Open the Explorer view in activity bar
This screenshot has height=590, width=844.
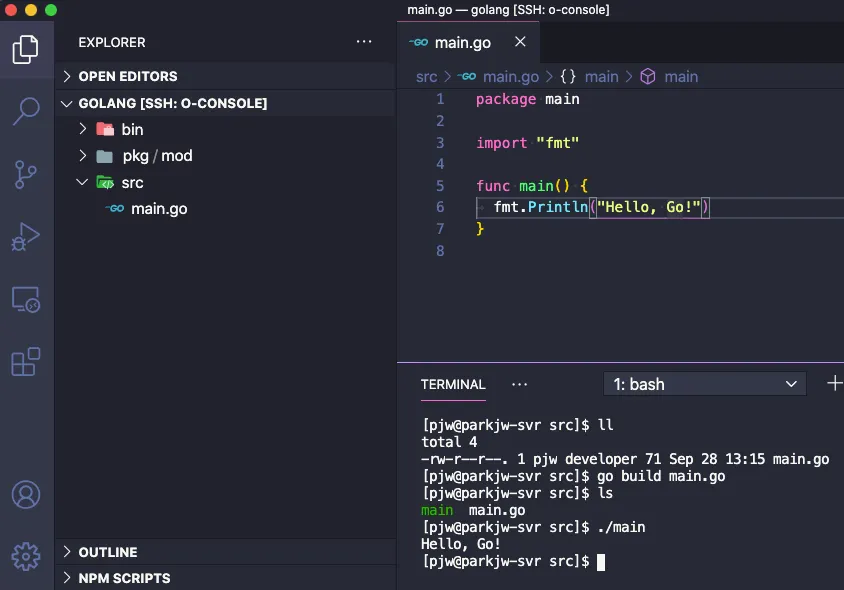[25, 50]
